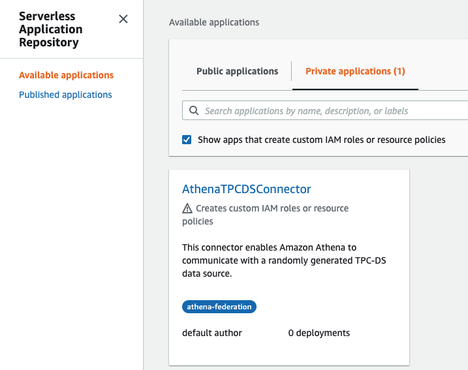468x370 pixels.
Task: Uncheck Show apps that create custom IAM roles
Action: [187, 139]
